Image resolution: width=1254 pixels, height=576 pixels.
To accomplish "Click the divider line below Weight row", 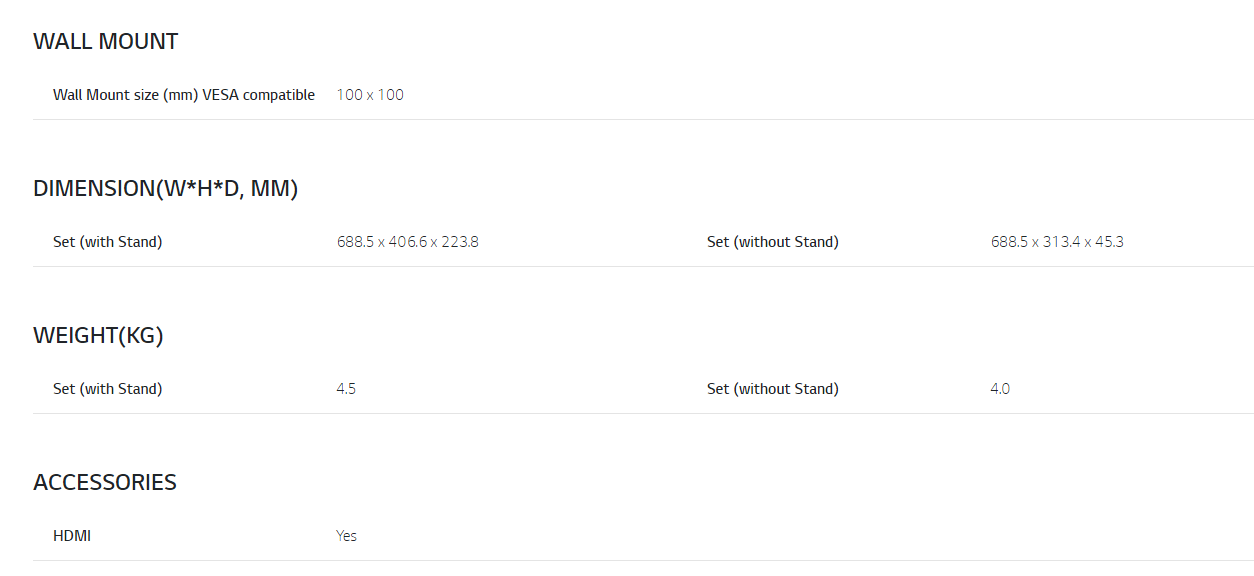I will pyautogui.click(x=643, y=413).
